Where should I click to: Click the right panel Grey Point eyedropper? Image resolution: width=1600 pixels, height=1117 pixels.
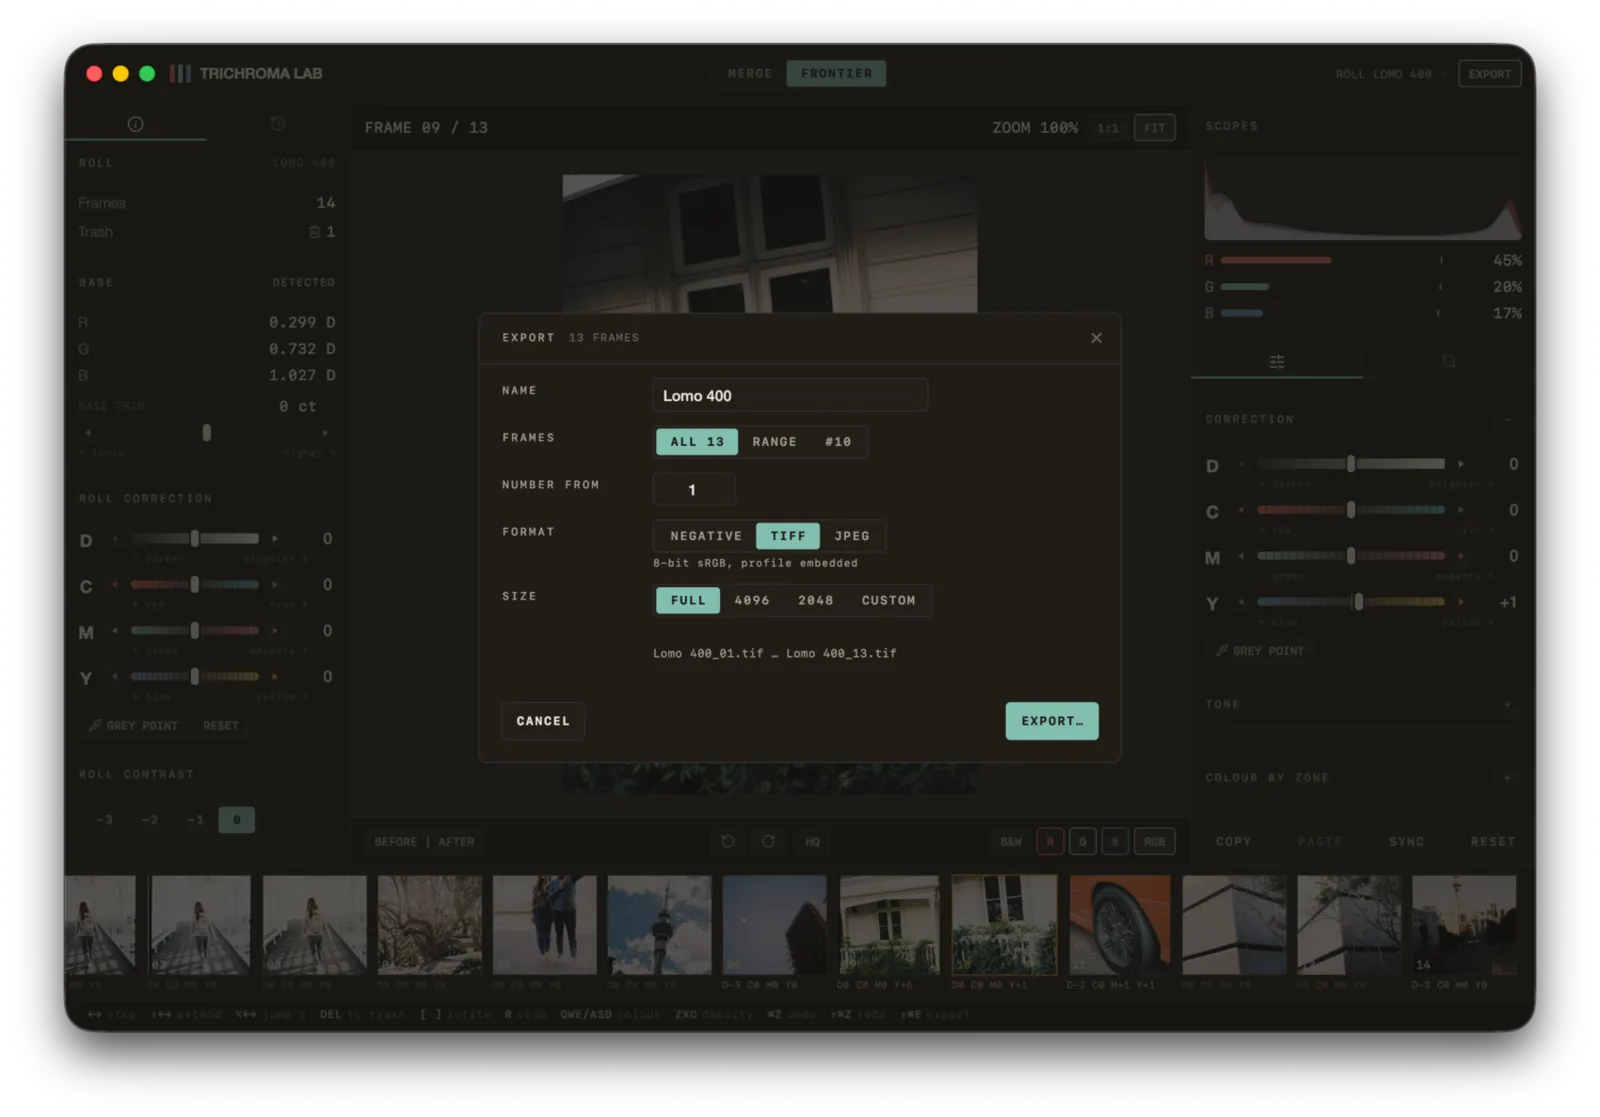click(1260, 651)
